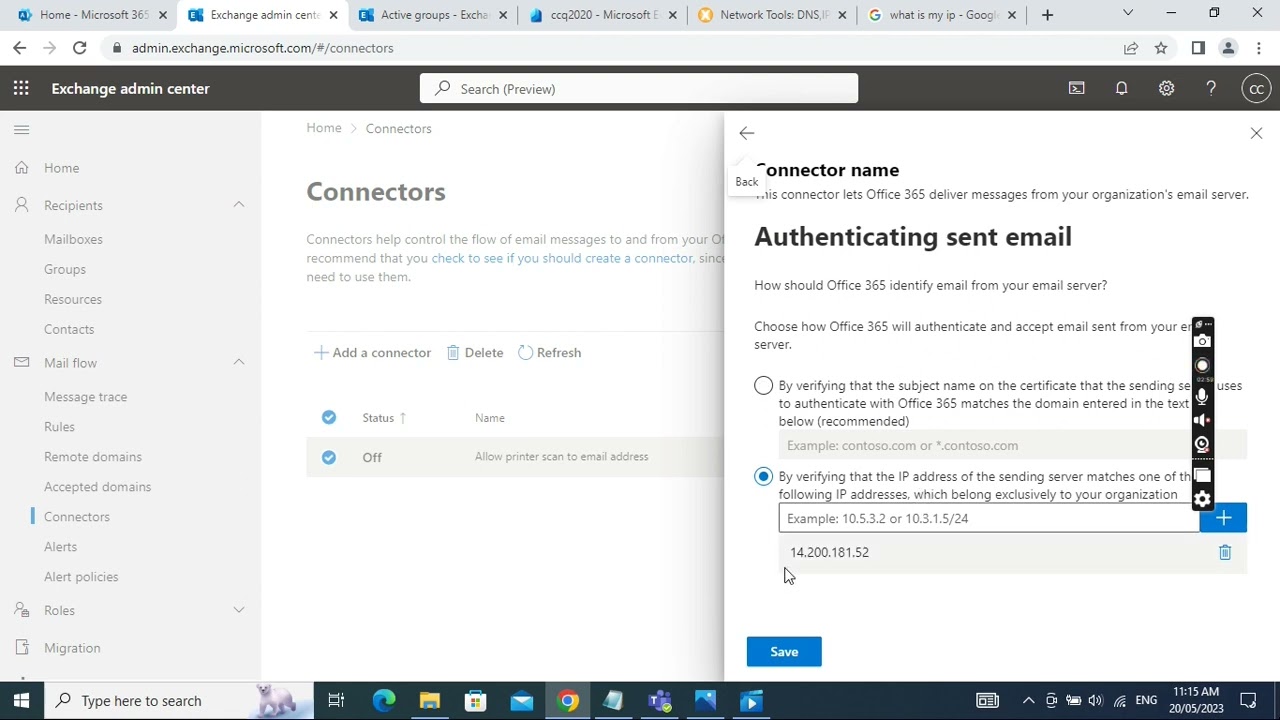Close the connector panel with X
This screenshot has height=720, width=1280.
[x=1256, y=133]
